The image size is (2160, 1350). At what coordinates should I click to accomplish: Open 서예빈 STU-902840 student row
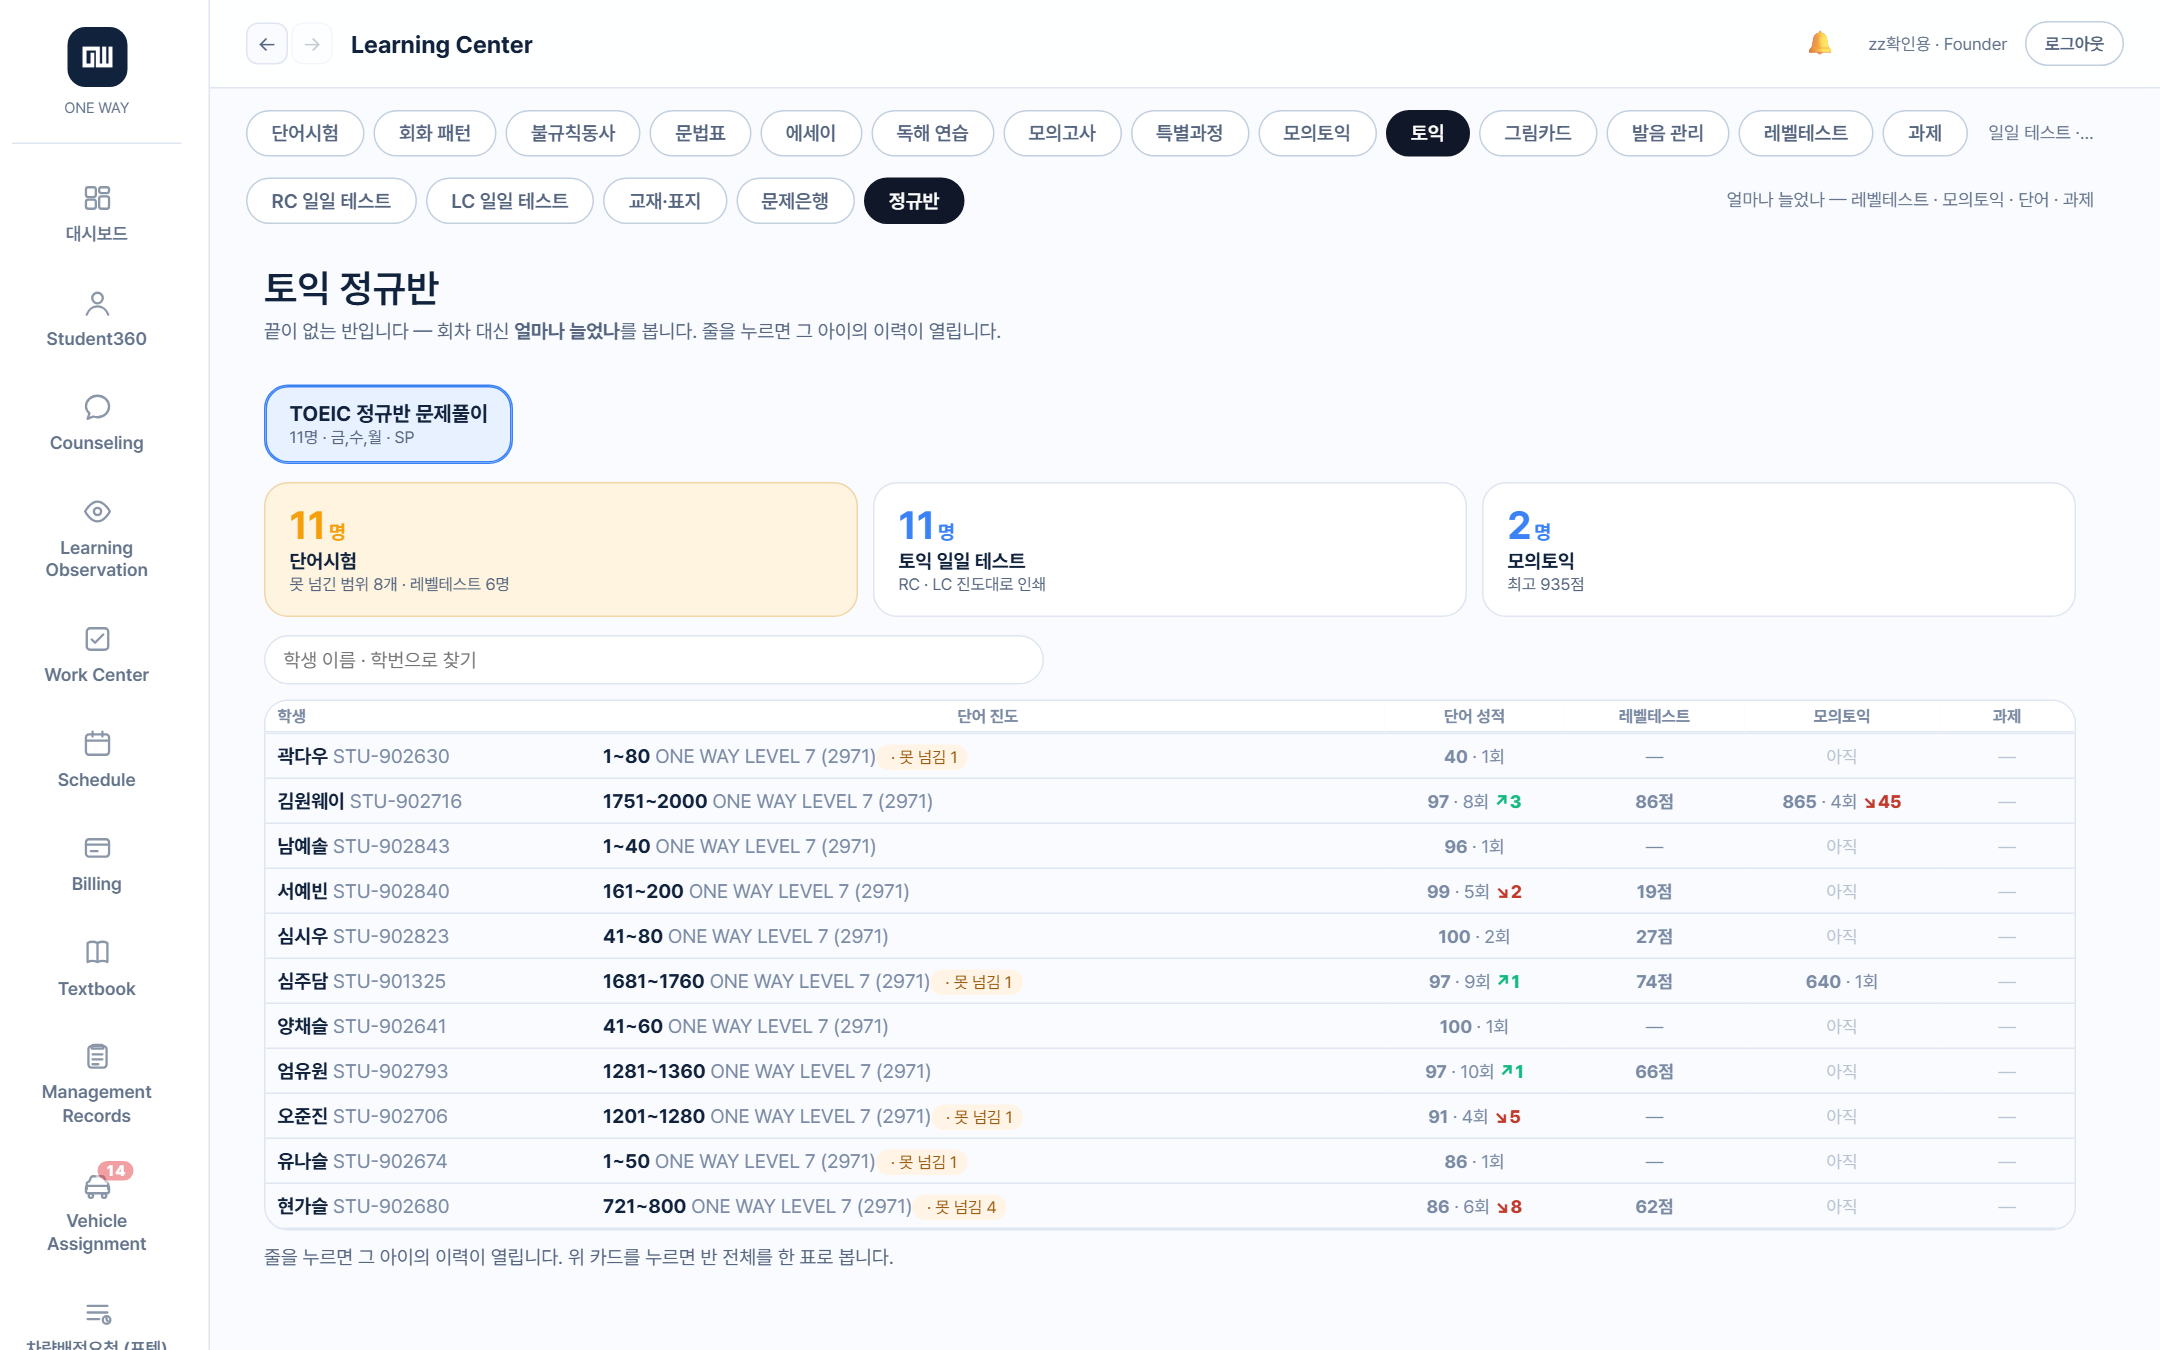[1170, 892]
